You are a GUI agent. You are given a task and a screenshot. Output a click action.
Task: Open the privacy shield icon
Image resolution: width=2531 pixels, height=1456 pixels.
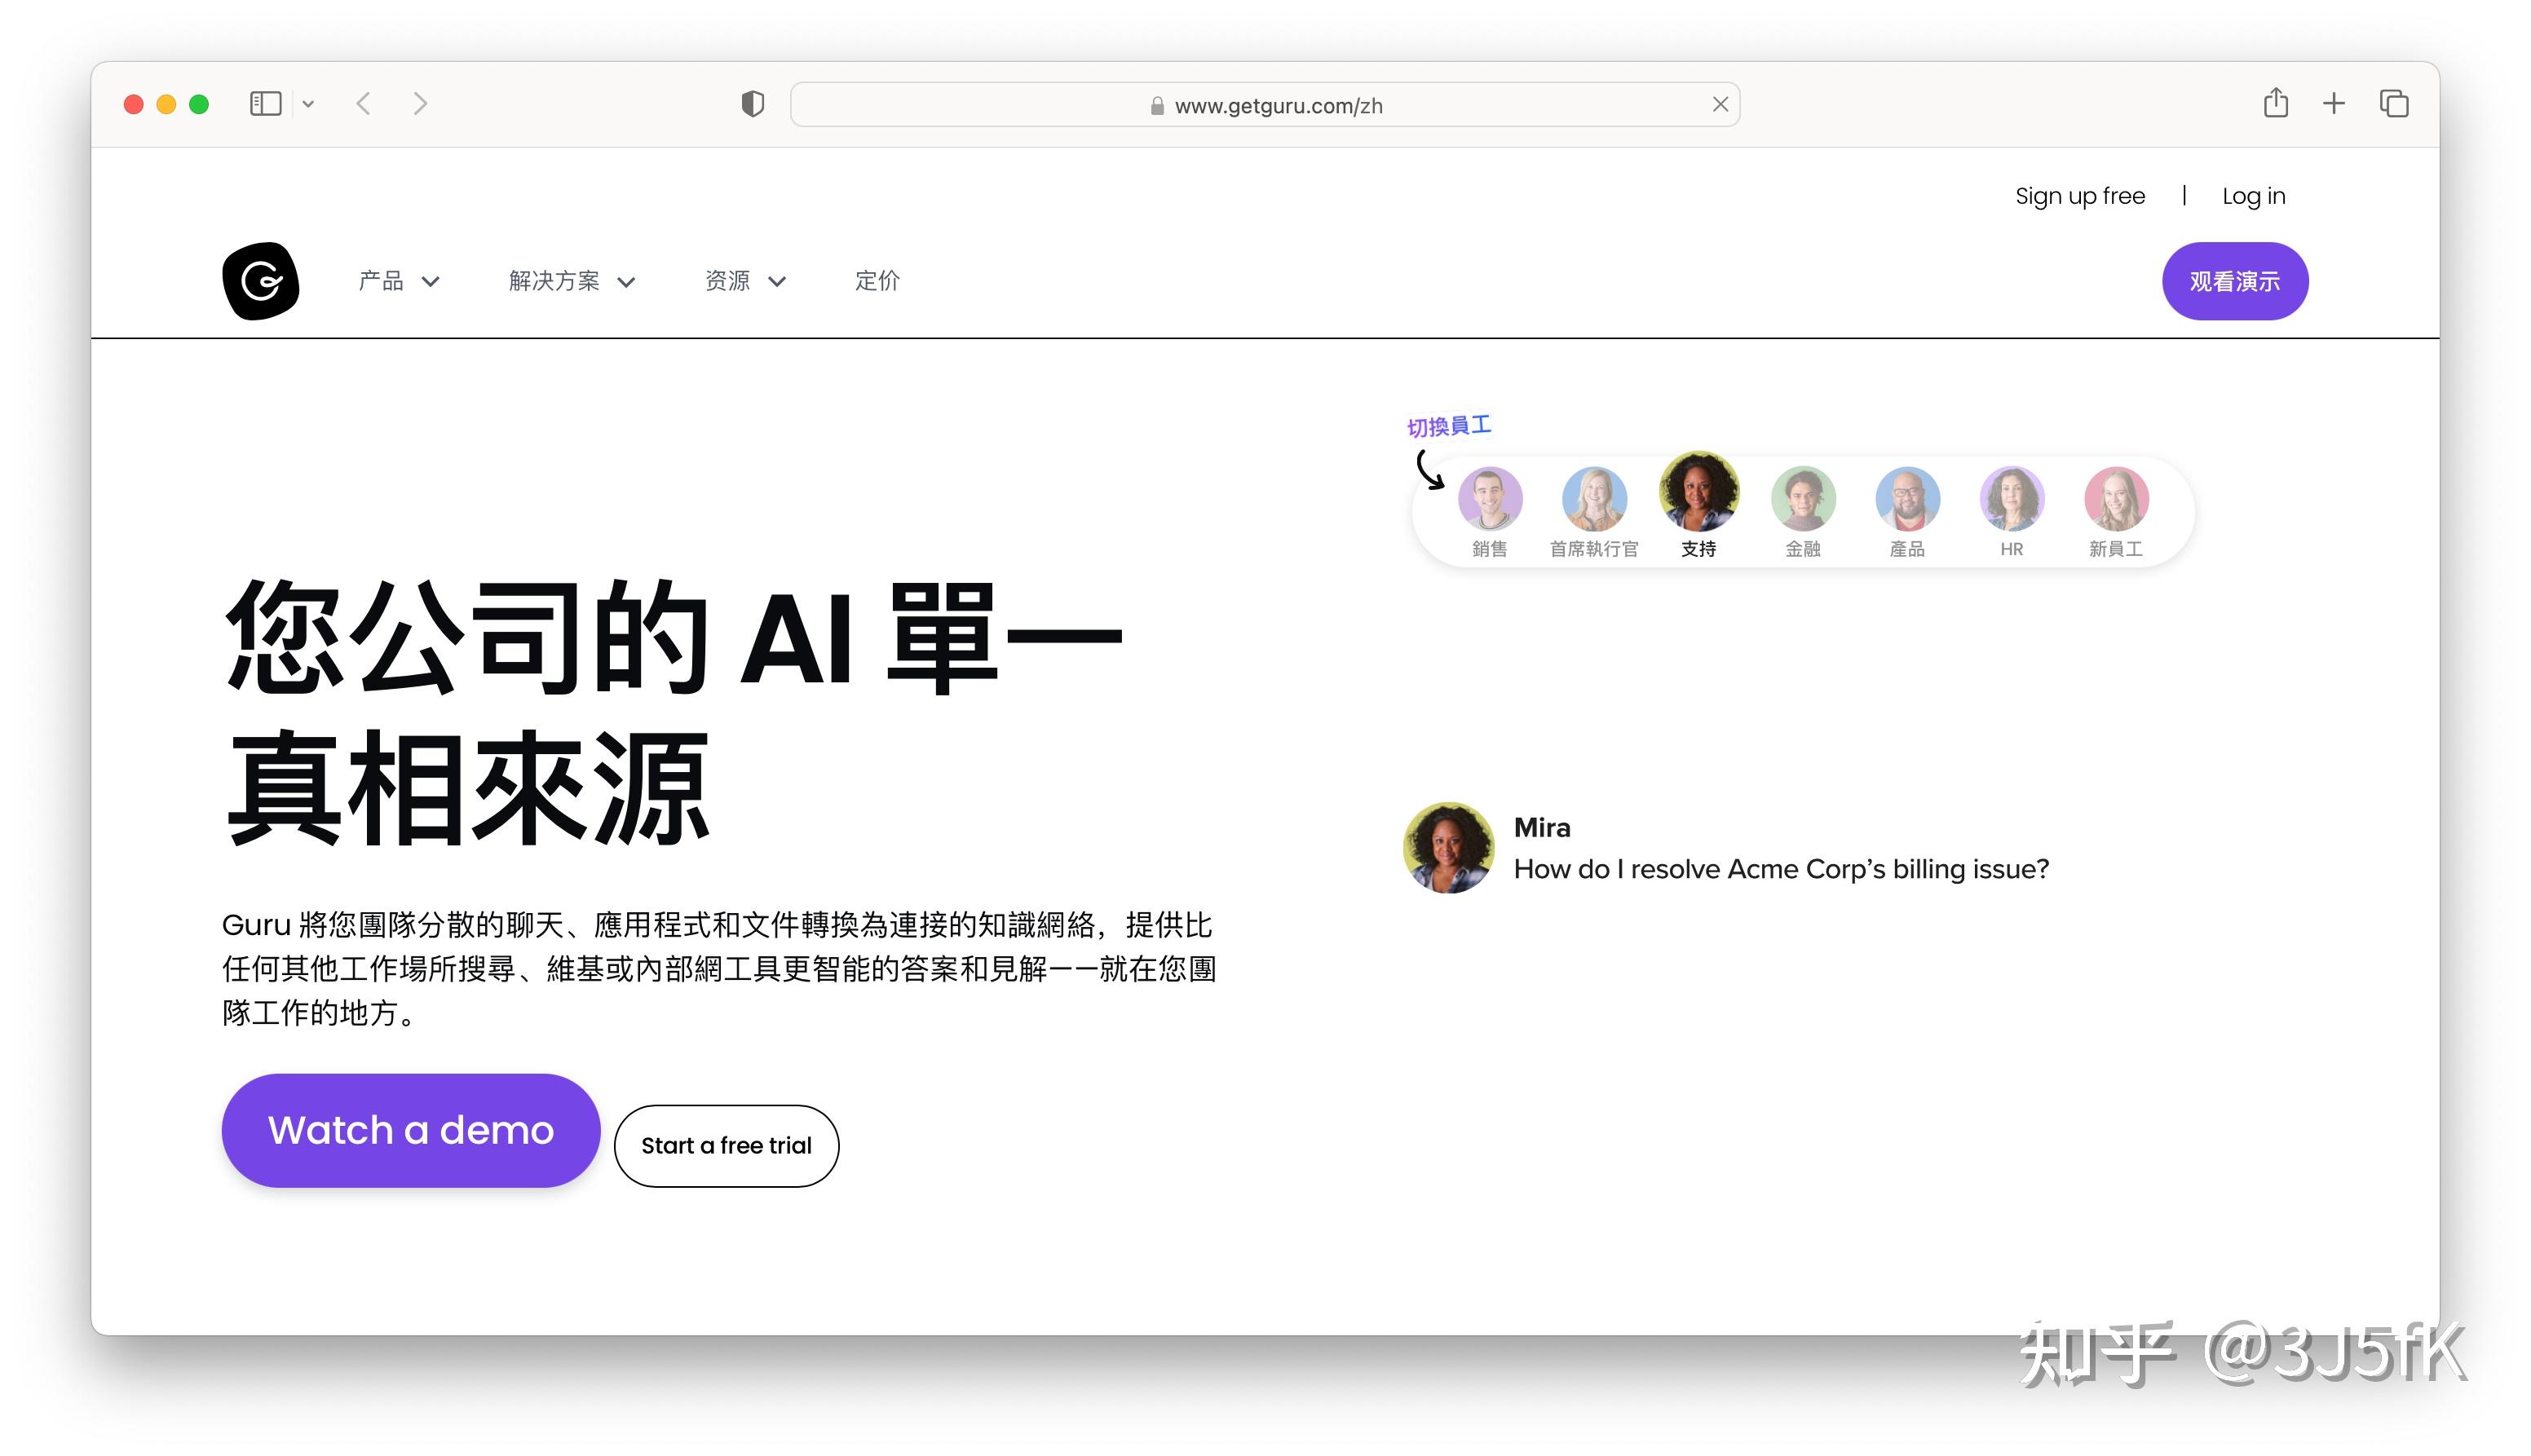(x=752, y=104)
